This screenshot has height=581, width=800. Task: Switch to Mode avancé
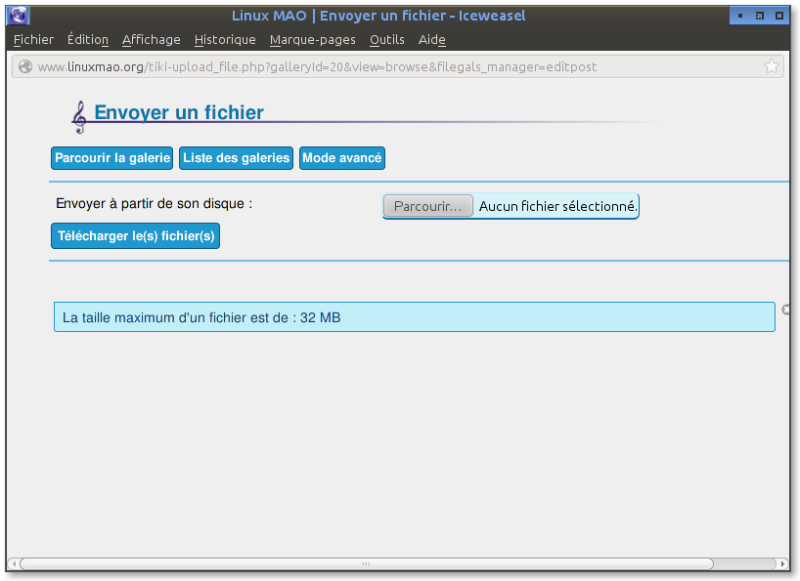click(342, 158)
